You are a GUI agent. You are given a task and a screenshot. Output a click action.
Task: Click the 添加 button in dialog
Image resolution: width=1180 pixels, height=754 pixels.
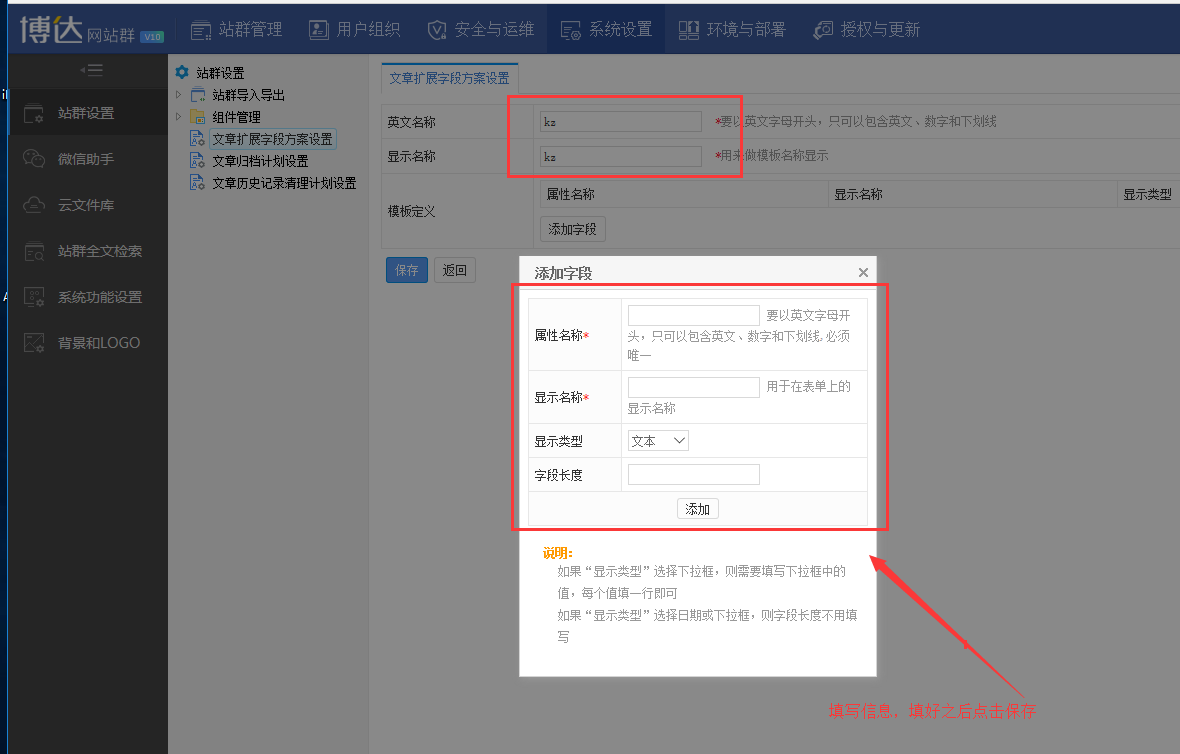click(x=697, y=509)
